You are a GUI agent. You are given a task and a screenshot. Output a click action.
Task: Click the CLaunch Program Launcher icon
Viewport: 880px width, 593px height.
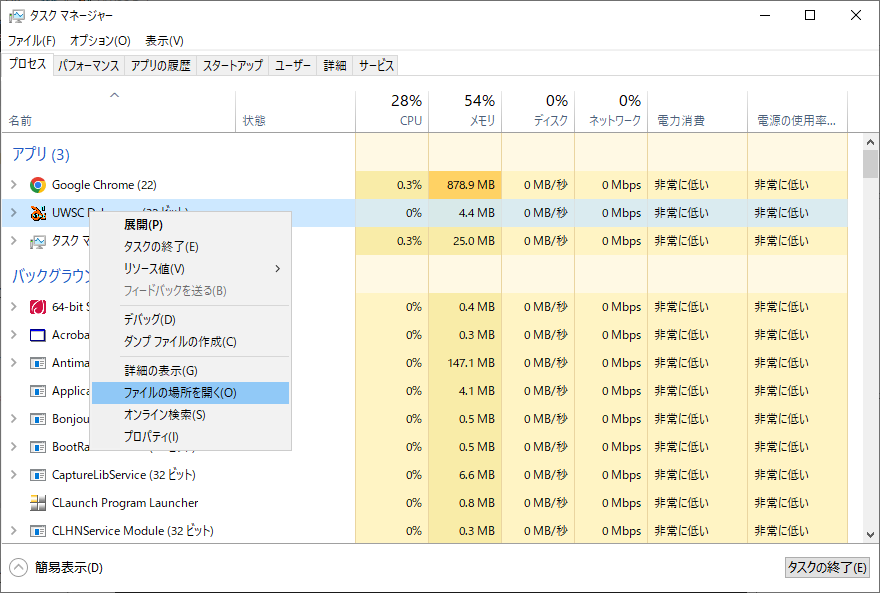[x=38, y=503]
